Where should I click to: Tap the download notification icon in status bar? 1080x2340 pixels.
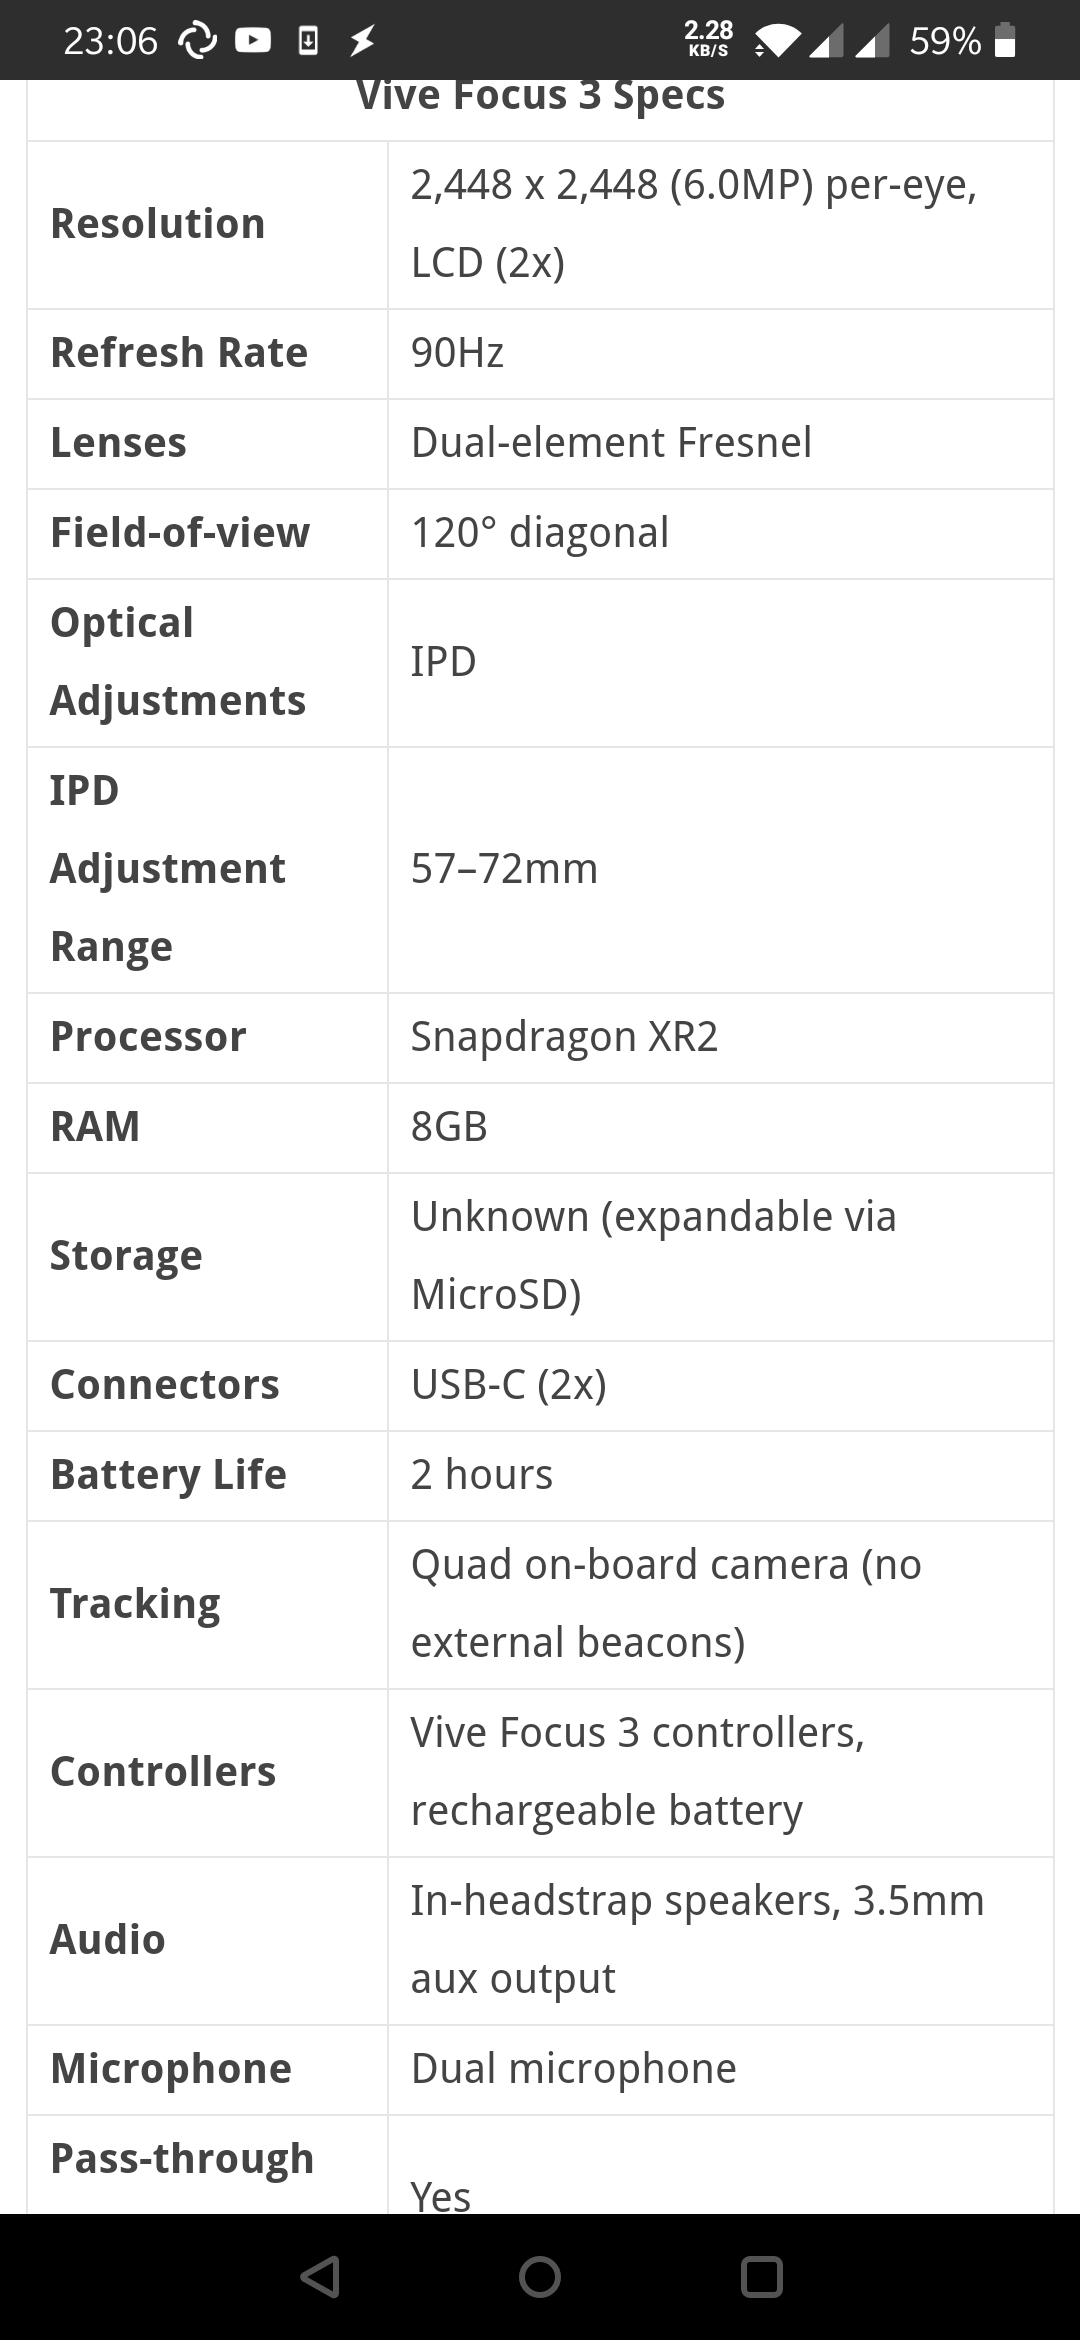pos(309,40)
